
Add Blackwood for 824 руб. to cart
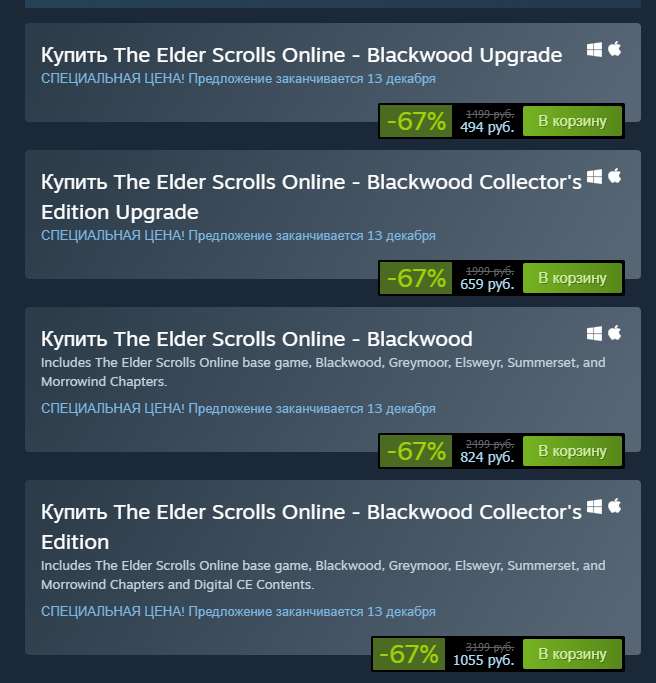pyautogui.click(x=572, y=451)
